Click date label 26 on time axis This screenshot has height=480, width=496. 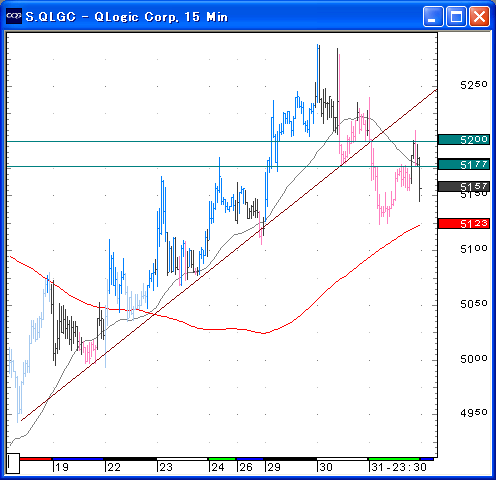pos(246,467)
